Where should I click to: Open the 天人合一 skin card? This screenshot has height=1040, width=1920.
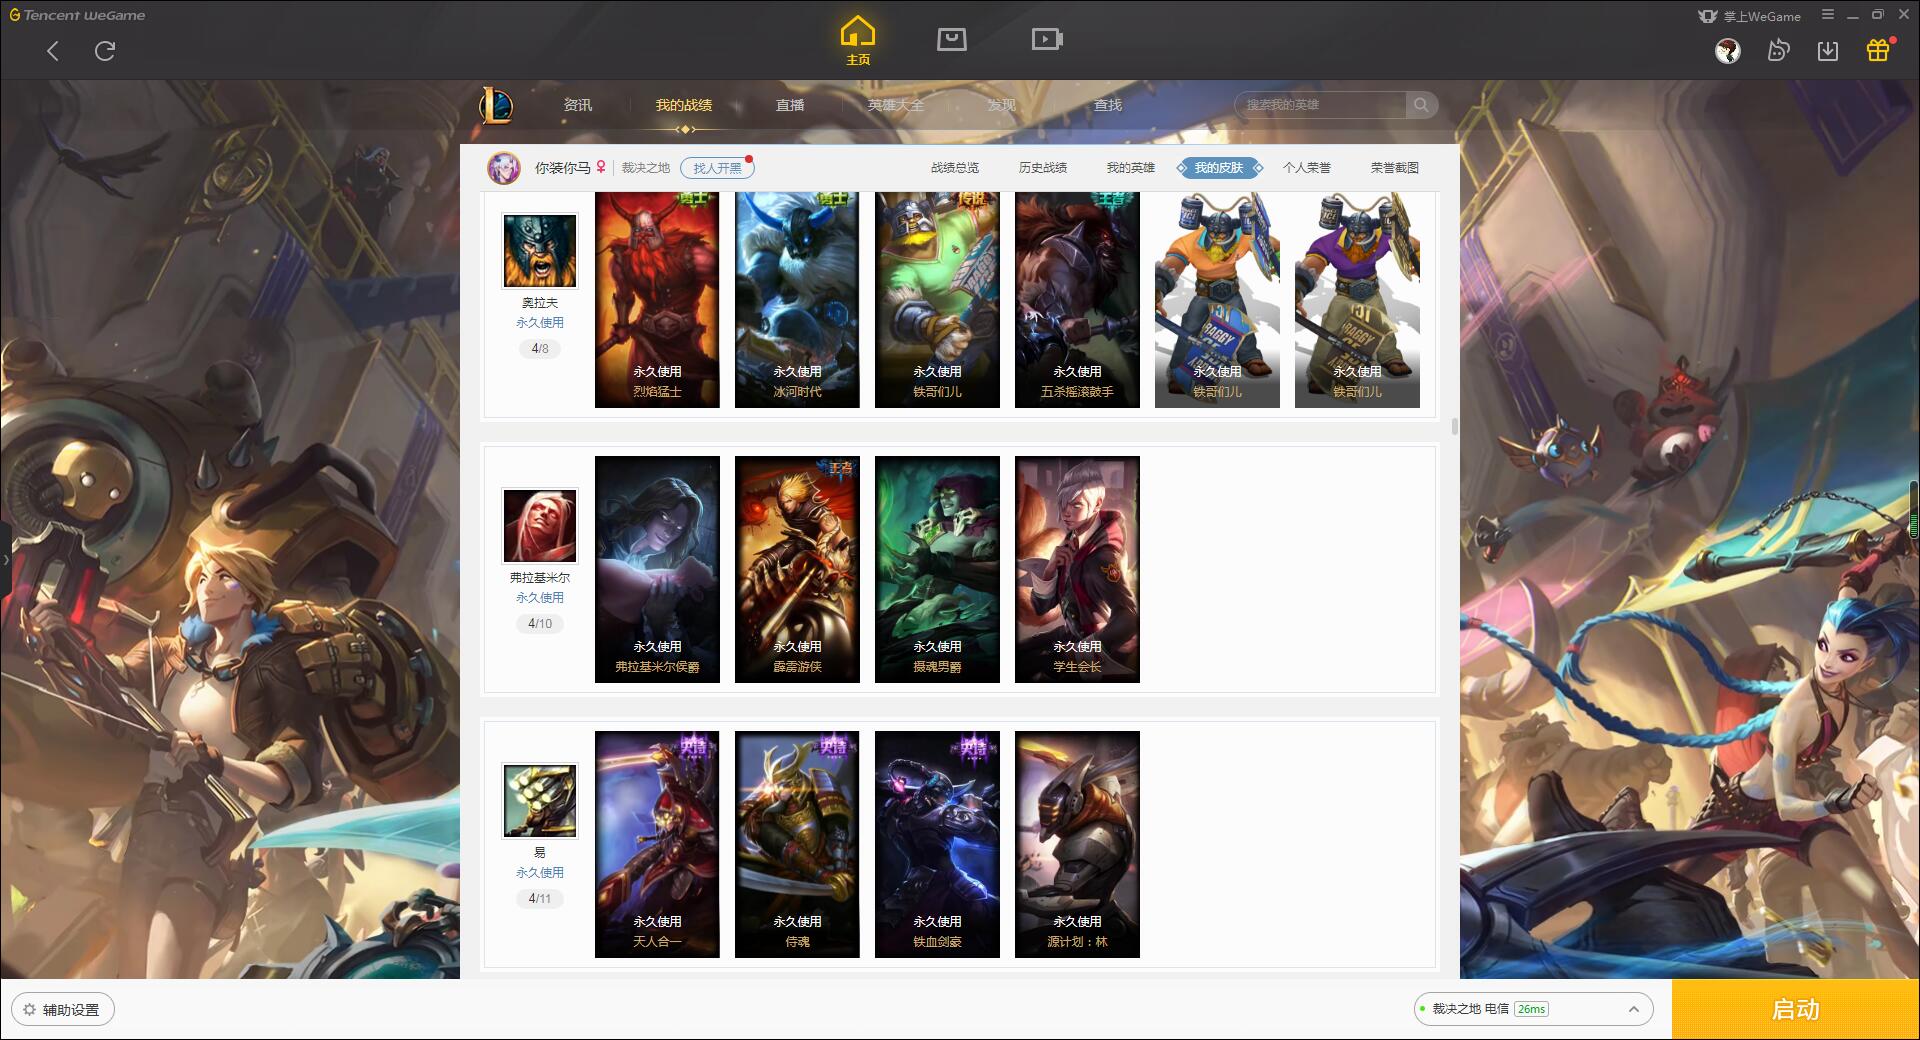coord(657,845)
